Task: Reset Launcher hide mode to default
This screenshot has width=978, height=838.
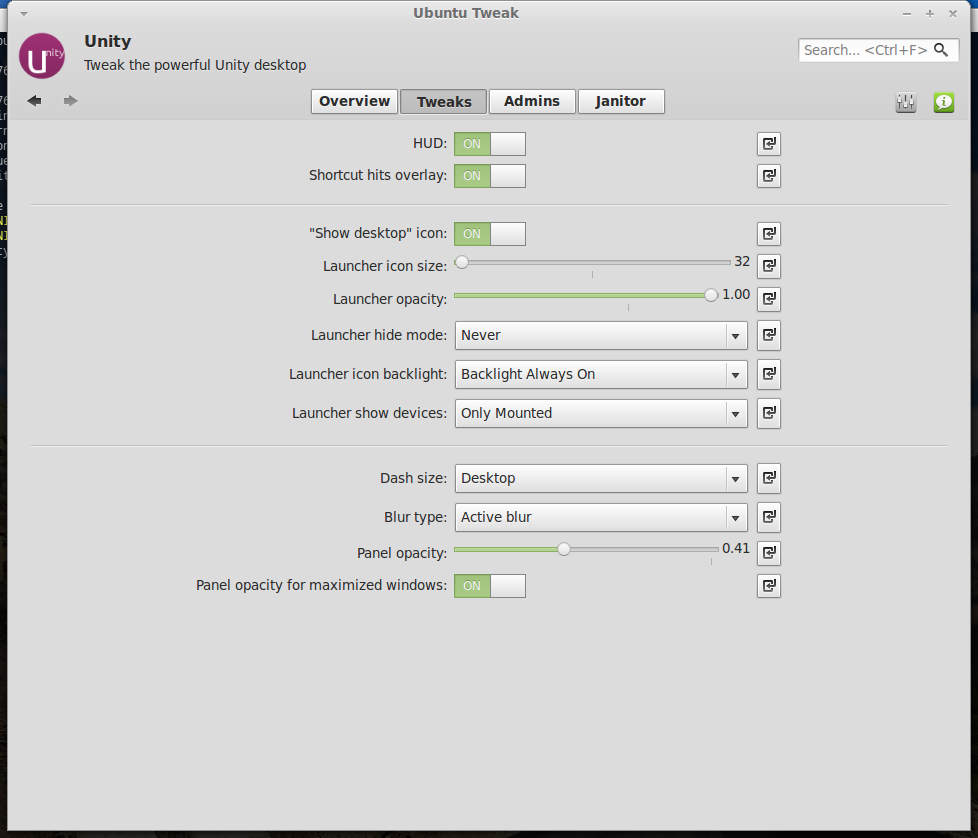Action: pyautogui.click(x=768, y=335)
